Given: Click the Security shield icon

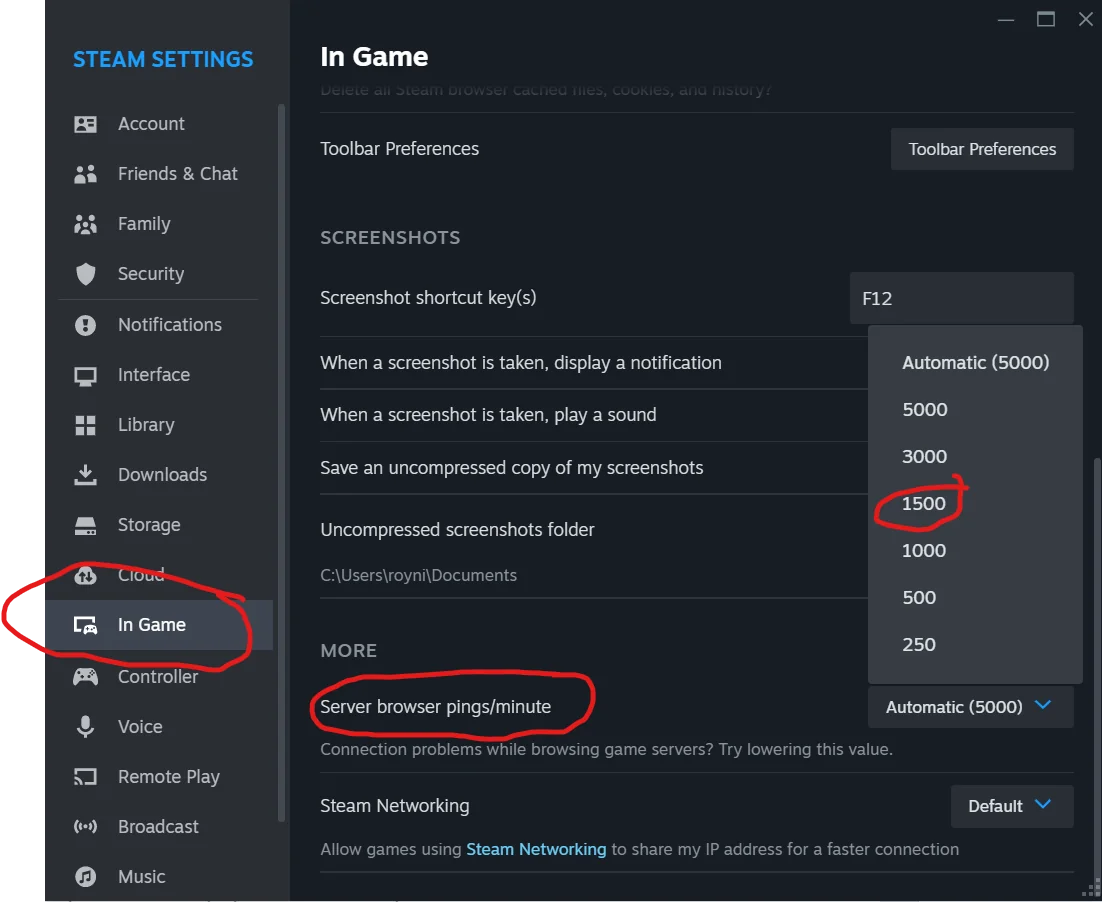Looking at the screenshot, I should [86, 274].
